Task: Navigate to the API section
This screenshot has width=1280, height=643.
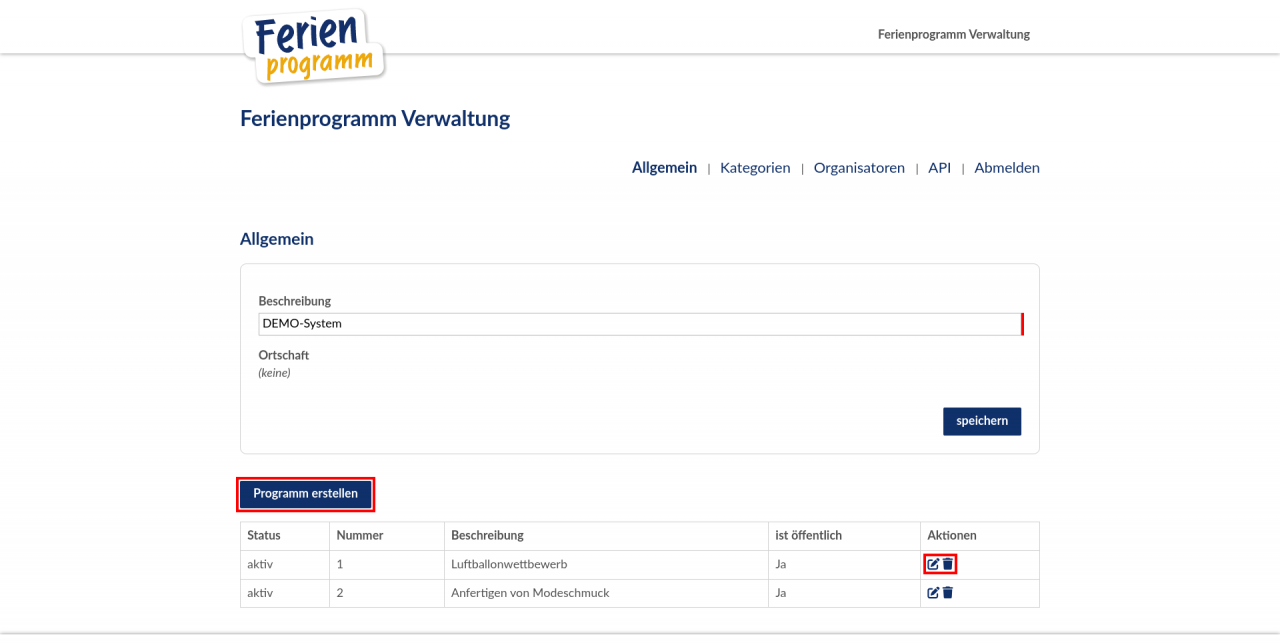Action: point(939,168)
